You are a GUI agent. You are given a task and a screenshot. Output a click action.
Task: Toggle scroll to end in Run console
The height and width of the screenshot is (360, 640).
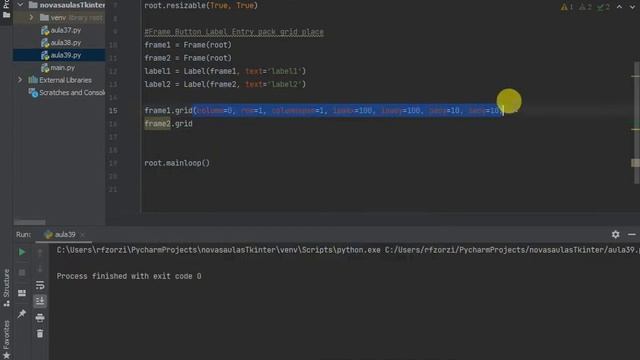[x=40, y=301]
